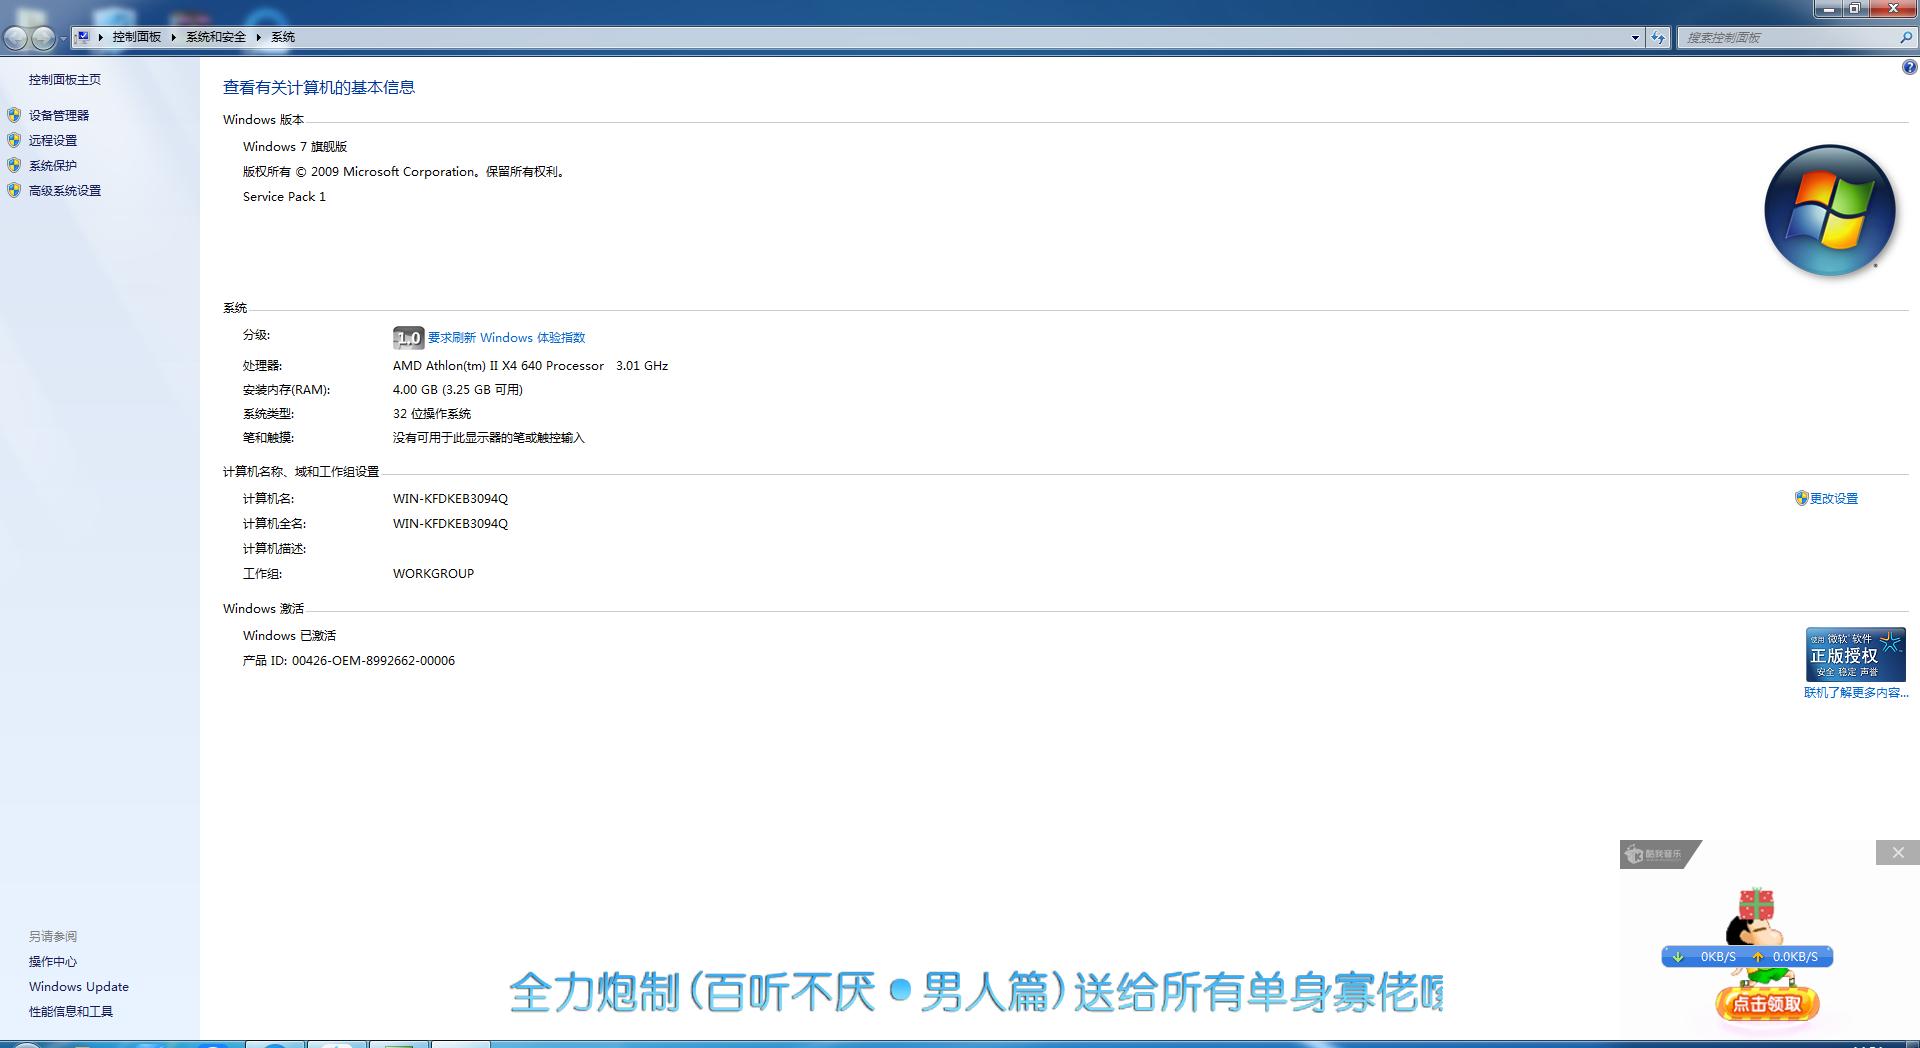Click the 联机了解更多内容 link
Viewport: 1920px width, 1048px height.
tap(1856, 692)
